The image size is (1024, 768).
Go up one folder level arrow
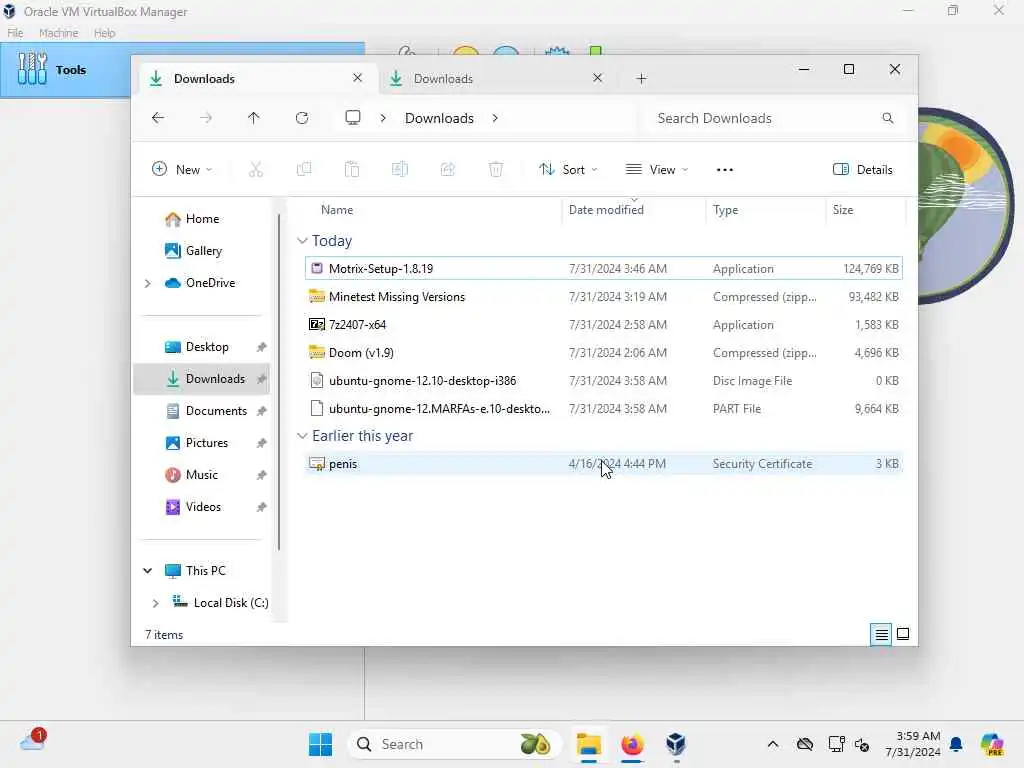pyautogui.click(x=253, y=118)
